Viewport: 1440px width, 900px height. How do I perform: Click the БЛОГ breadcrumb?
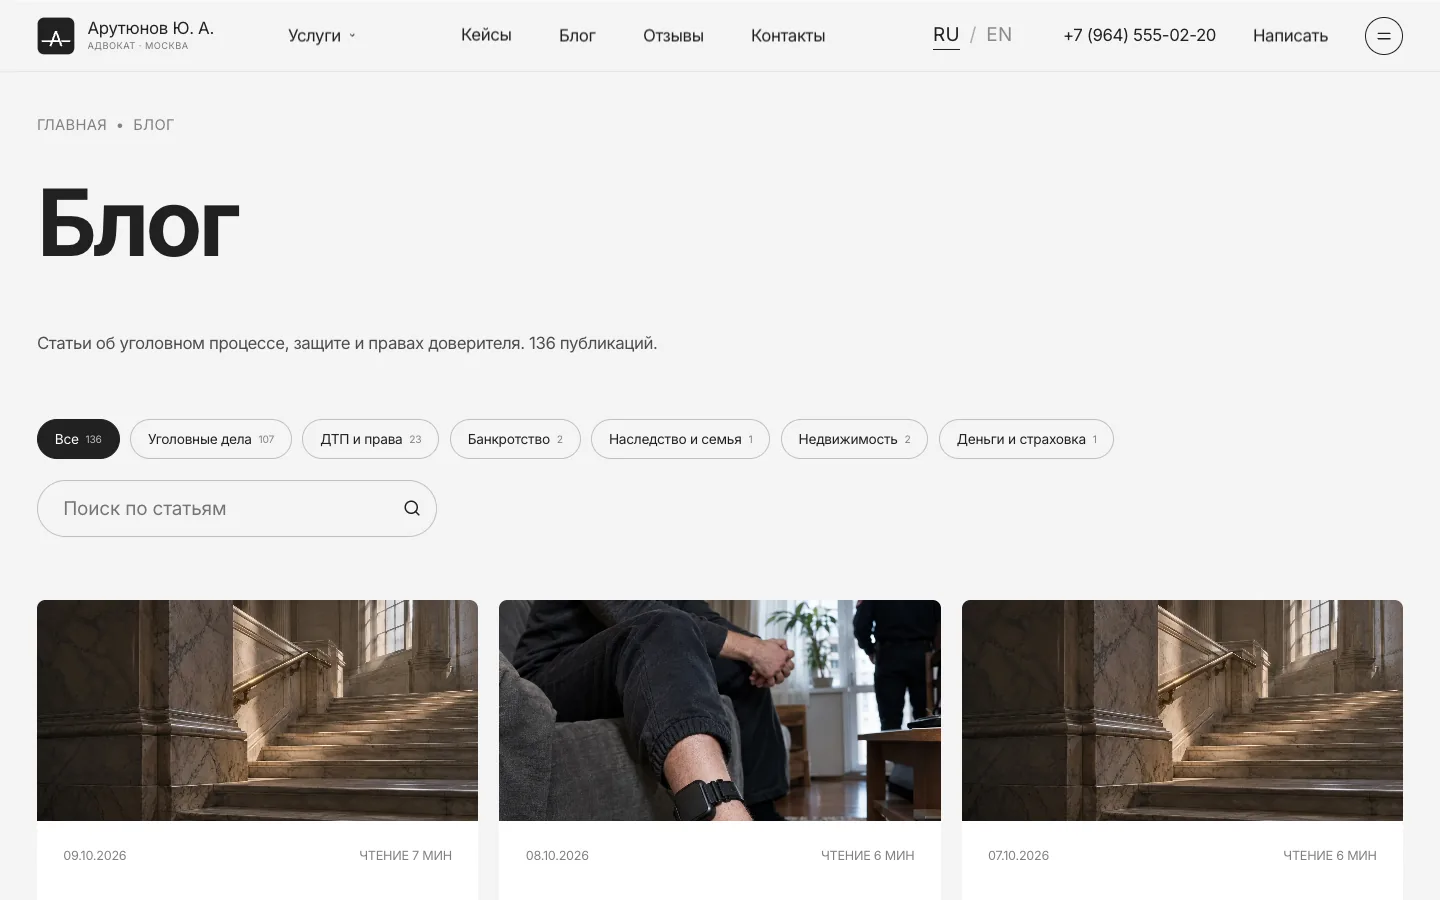(x=153, y=125)
